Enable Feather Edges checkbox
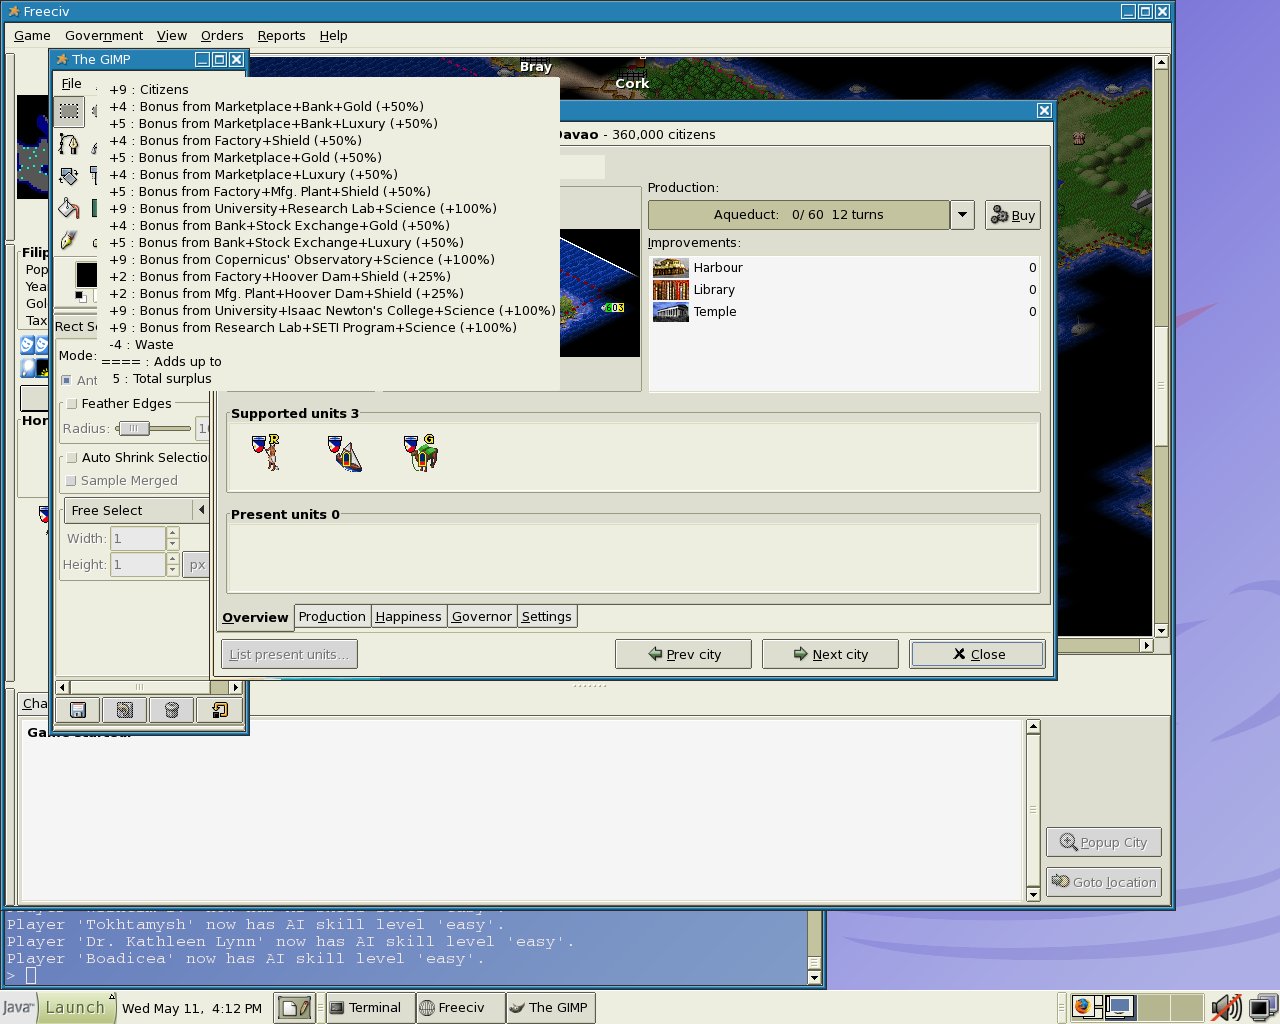The image size is (1280, 1024). (72, 404)
